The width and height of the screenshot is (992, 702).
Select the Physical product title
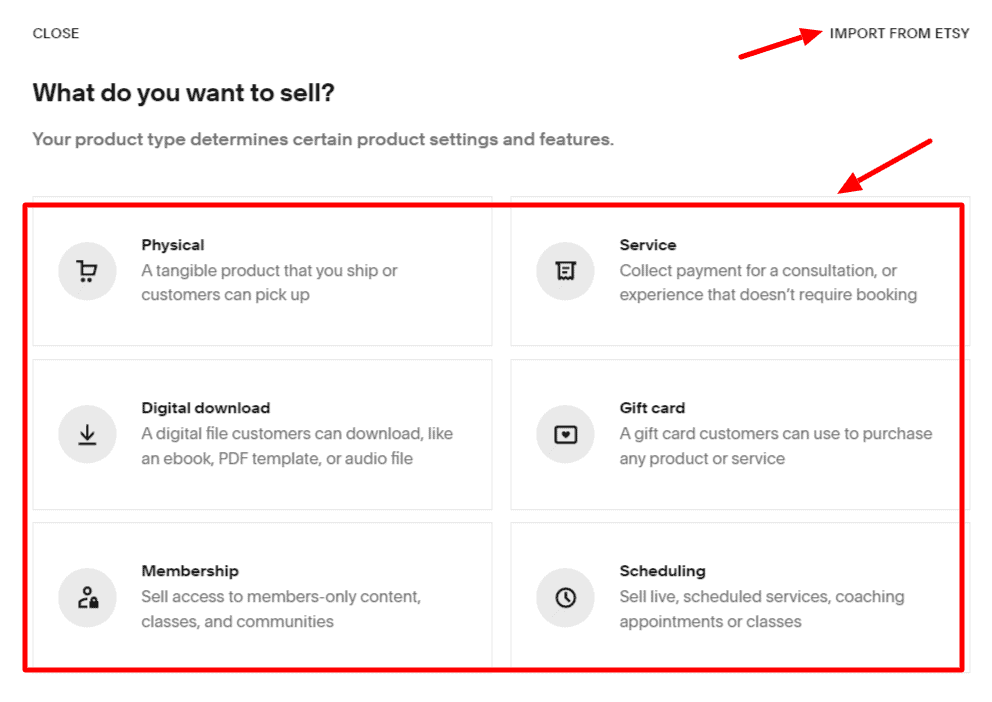tap(173, 245)
